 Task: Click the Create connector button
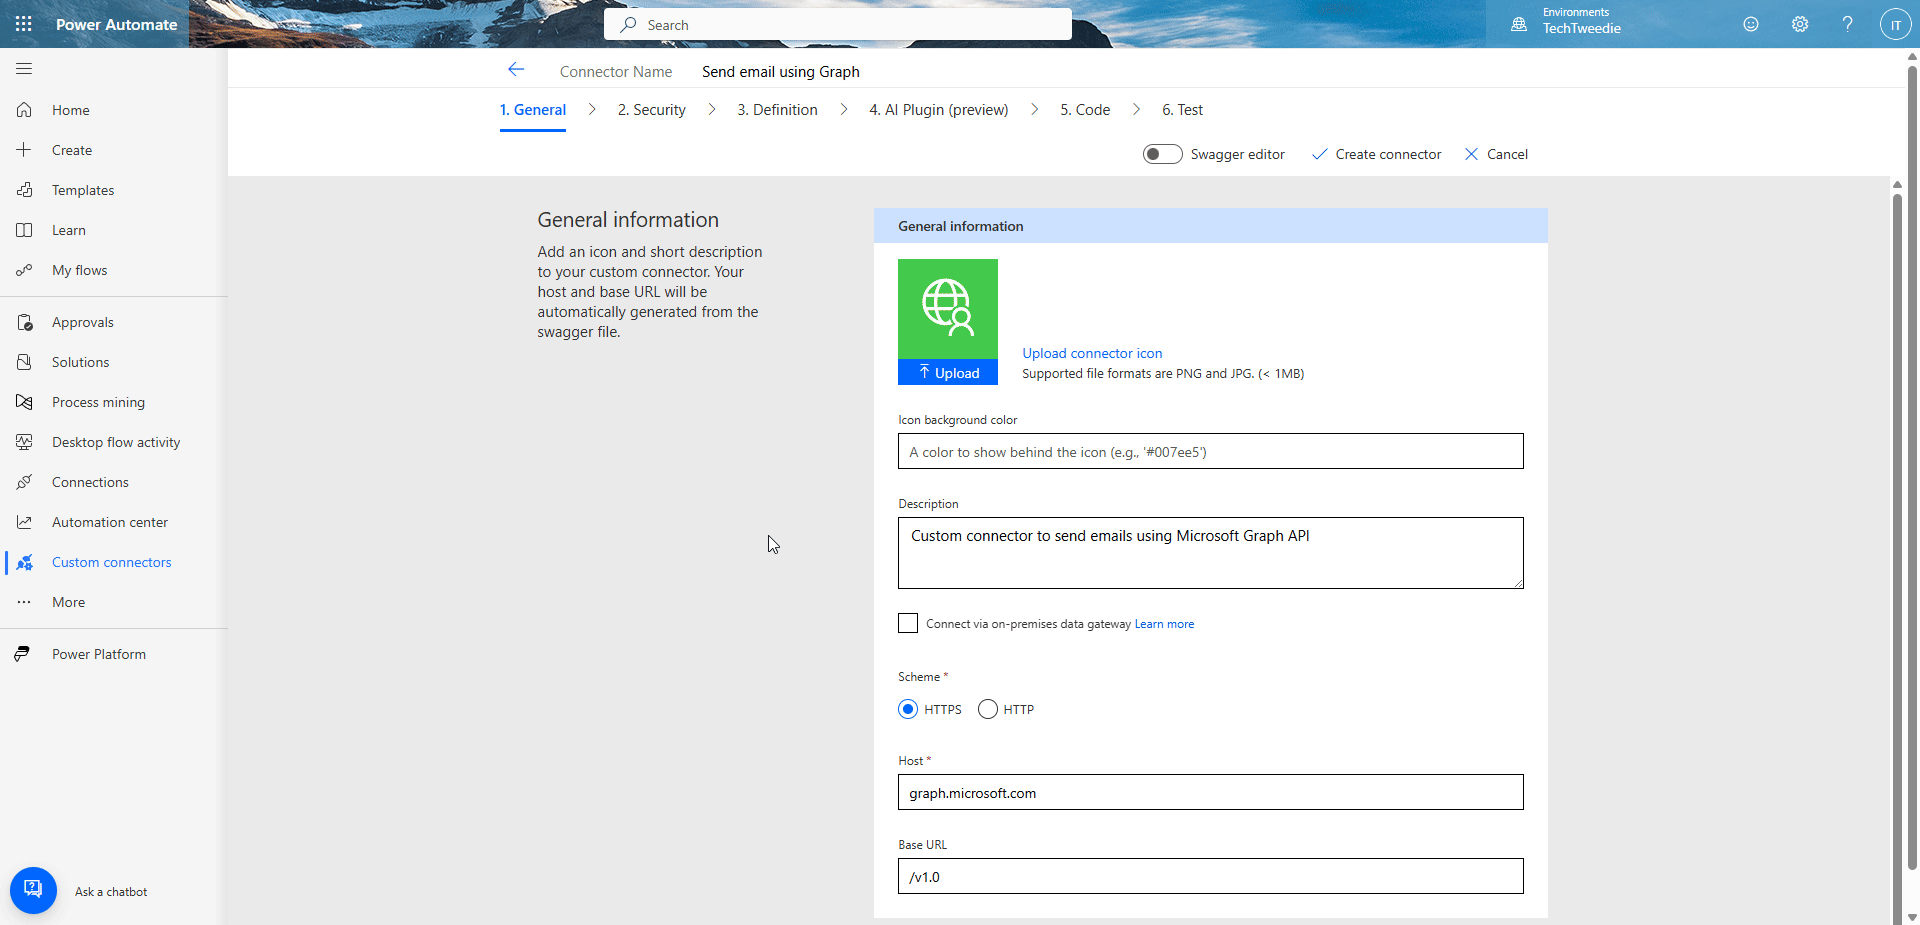point(1376,154)
